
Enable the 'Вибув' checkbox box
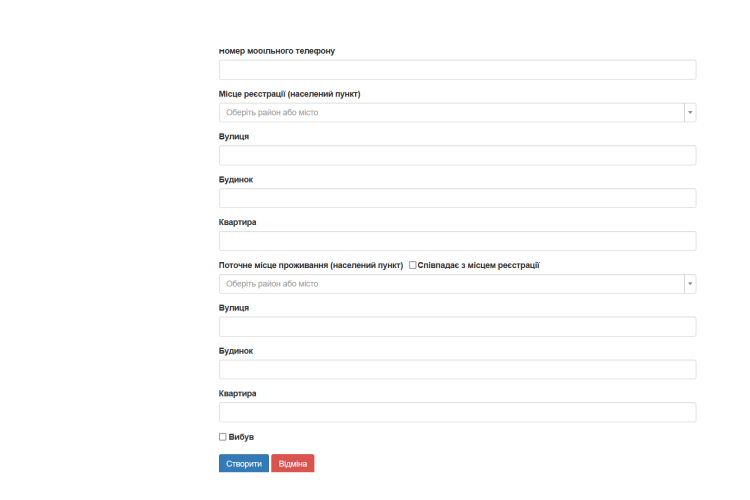pyautogui.click(x=222, y=437)
